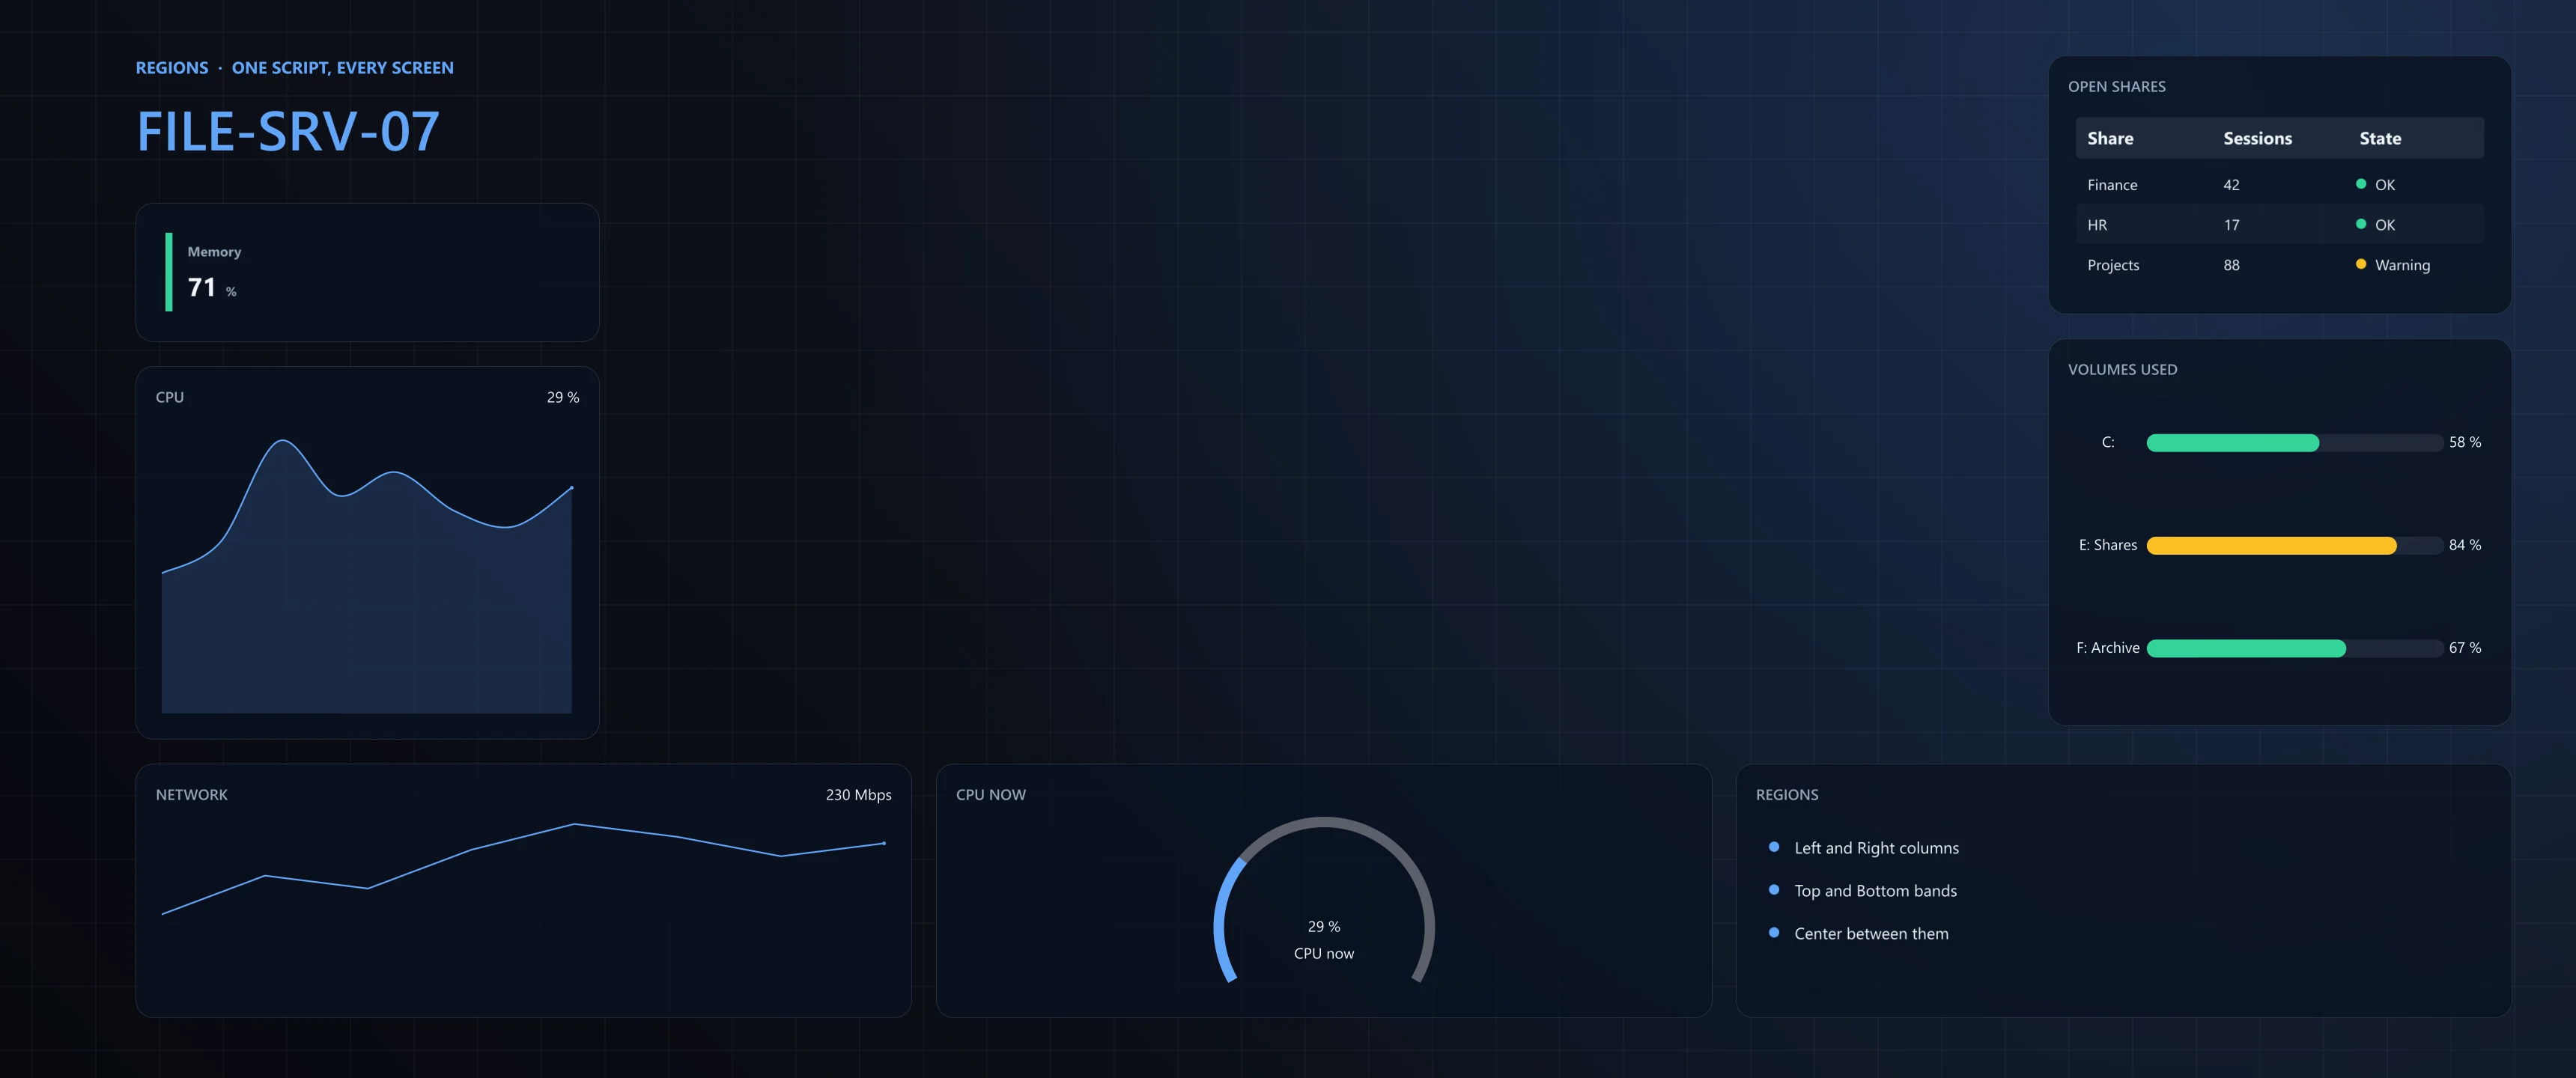Click the 'CPU now' gauge caption
This screenshot has height=1078, width=2576.
coord(1324,954)
